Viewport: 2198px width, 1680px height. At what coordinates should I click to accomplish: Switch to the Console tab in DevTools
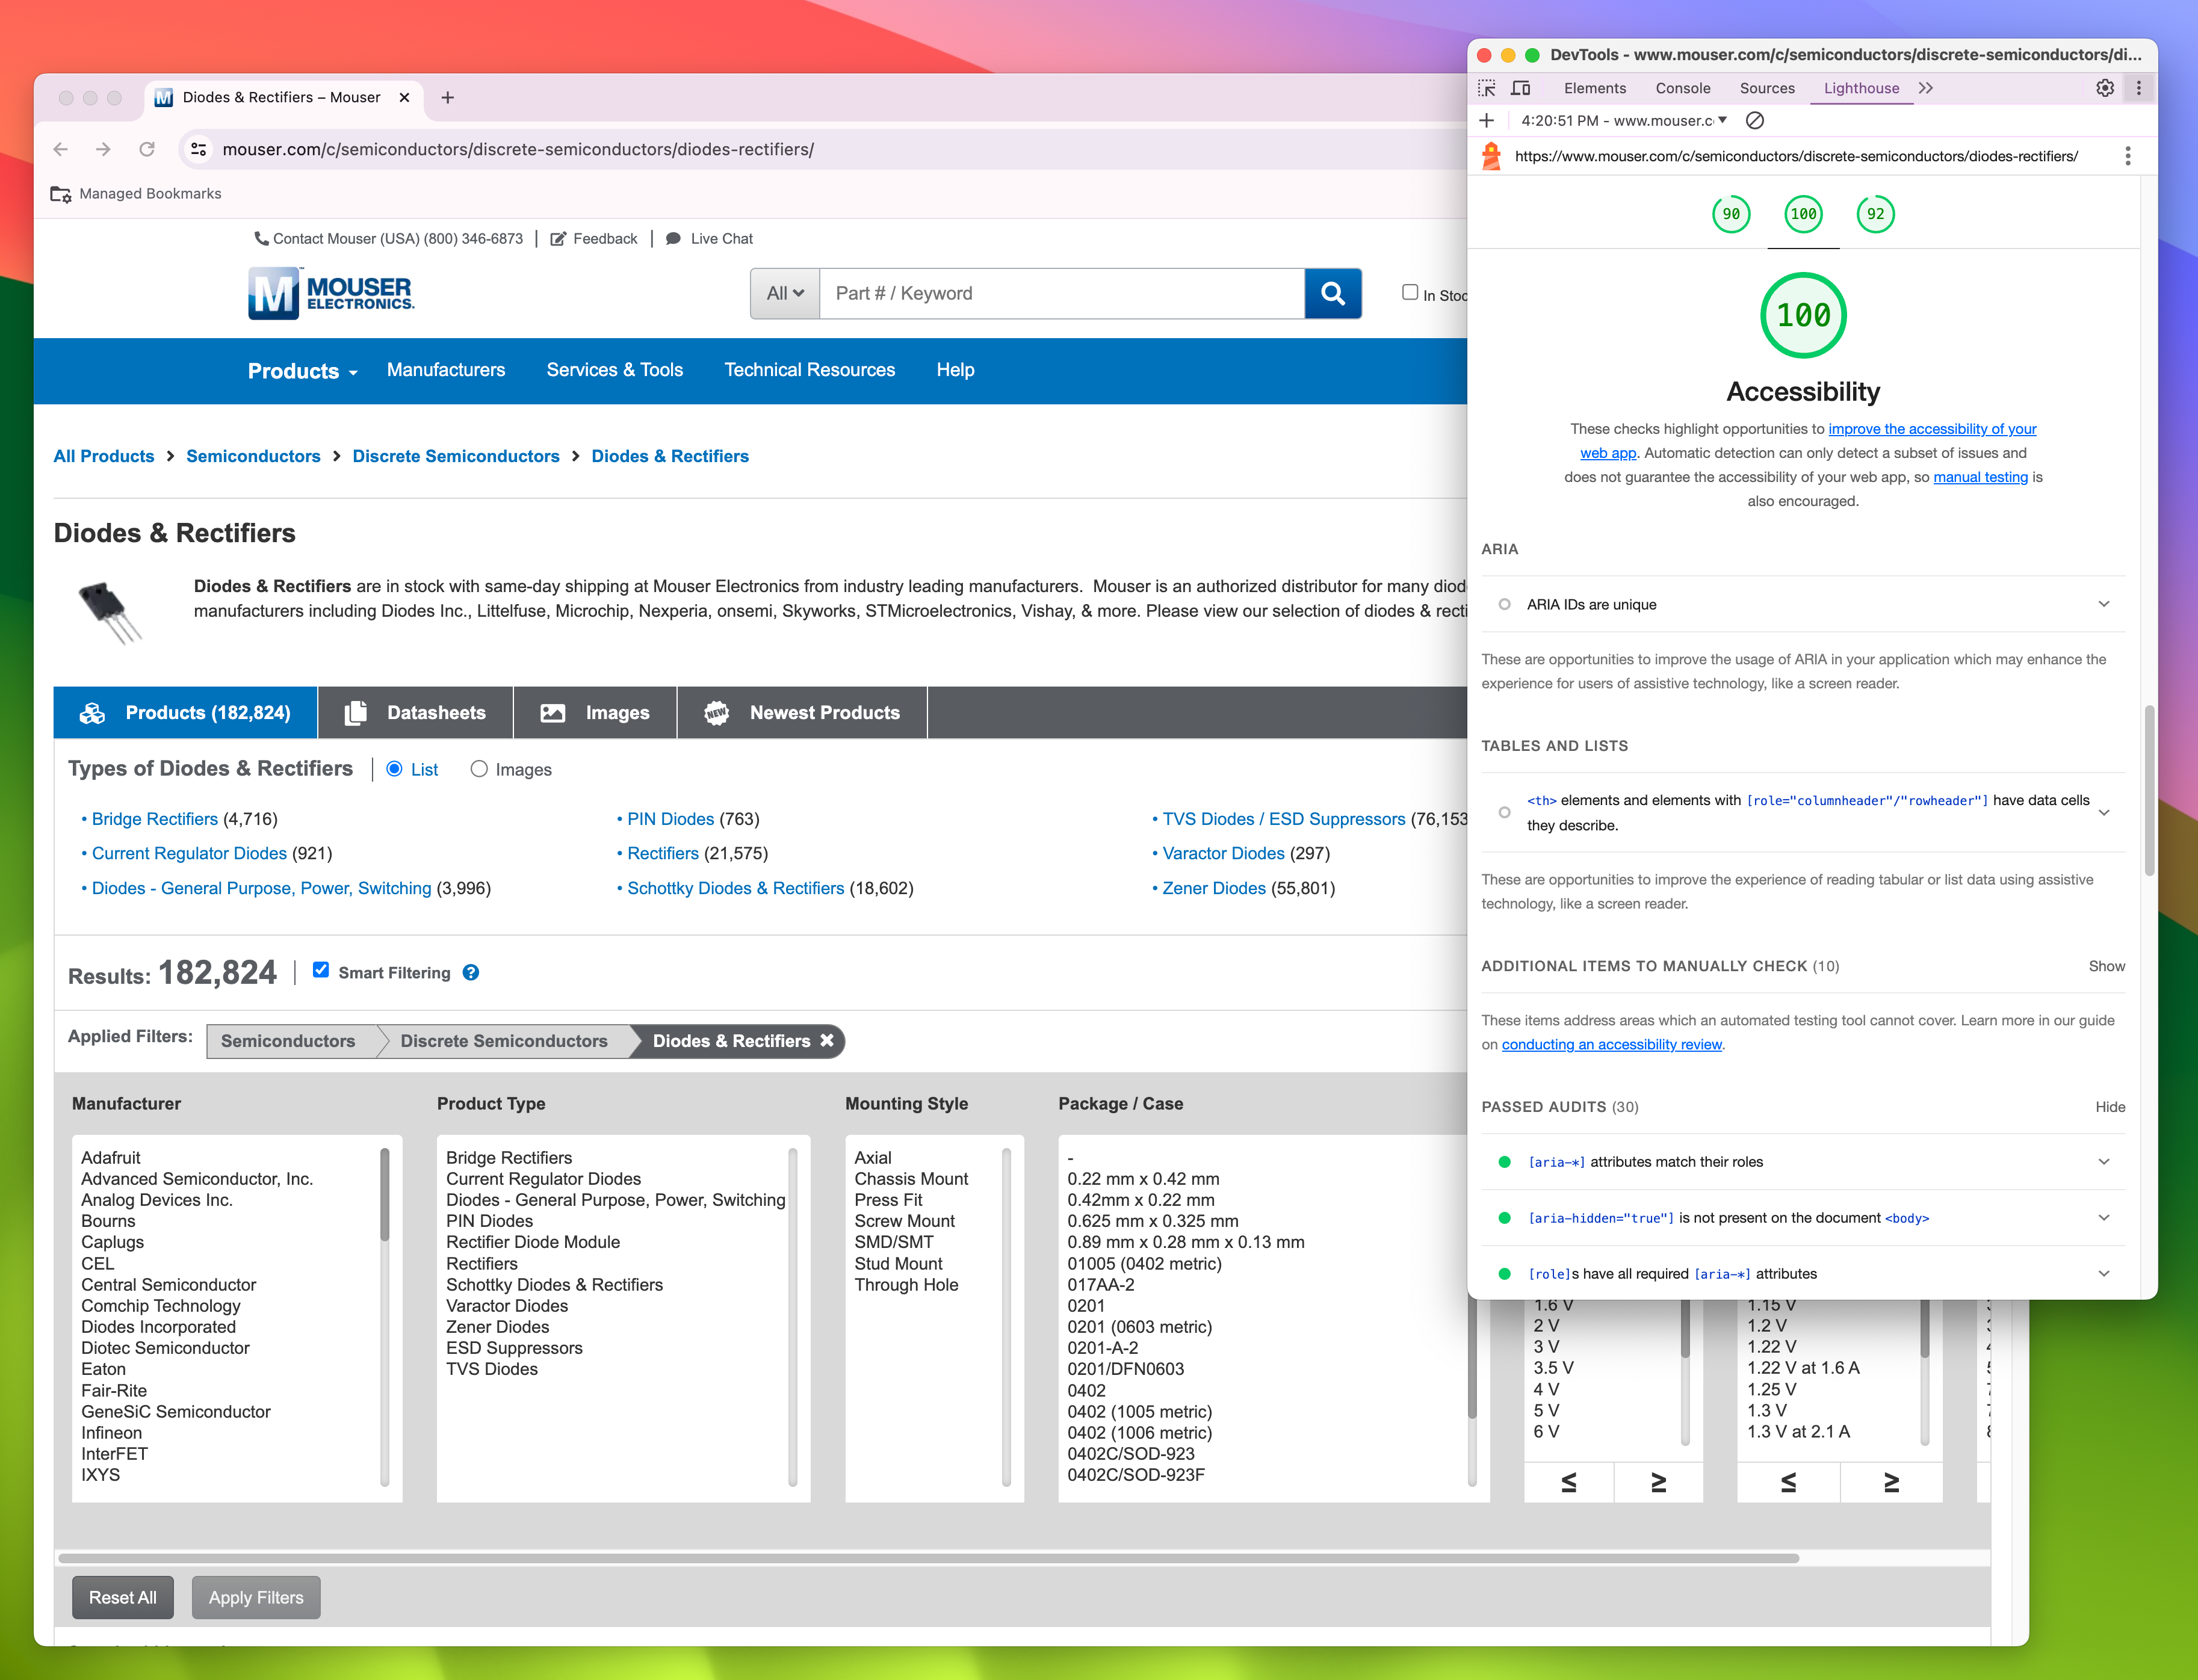coord(1683,88)
